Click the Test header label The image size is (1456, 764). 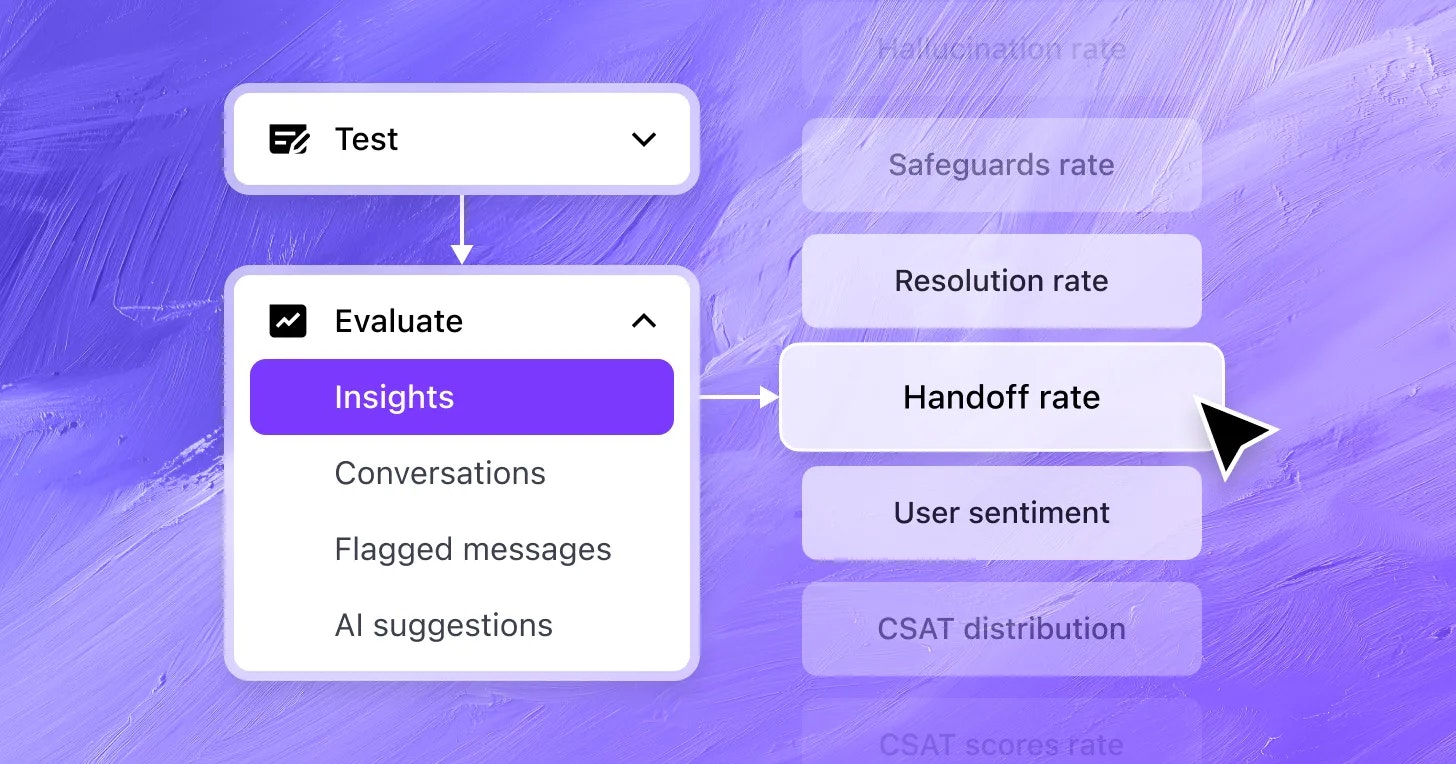pyautogui.click(x=366, y=139)
